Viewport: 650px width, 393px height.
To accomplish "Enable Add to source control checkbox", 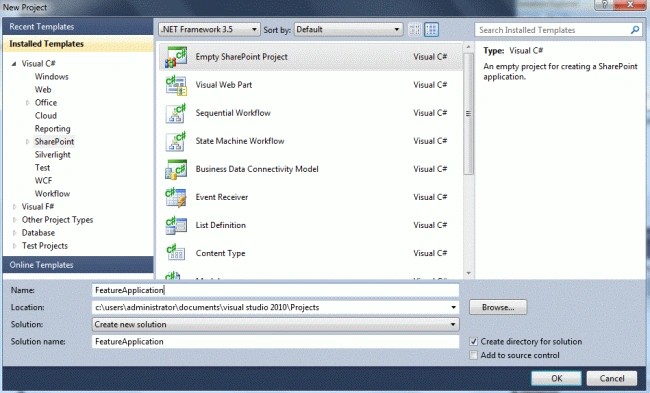I will click(x=473, y=355).
